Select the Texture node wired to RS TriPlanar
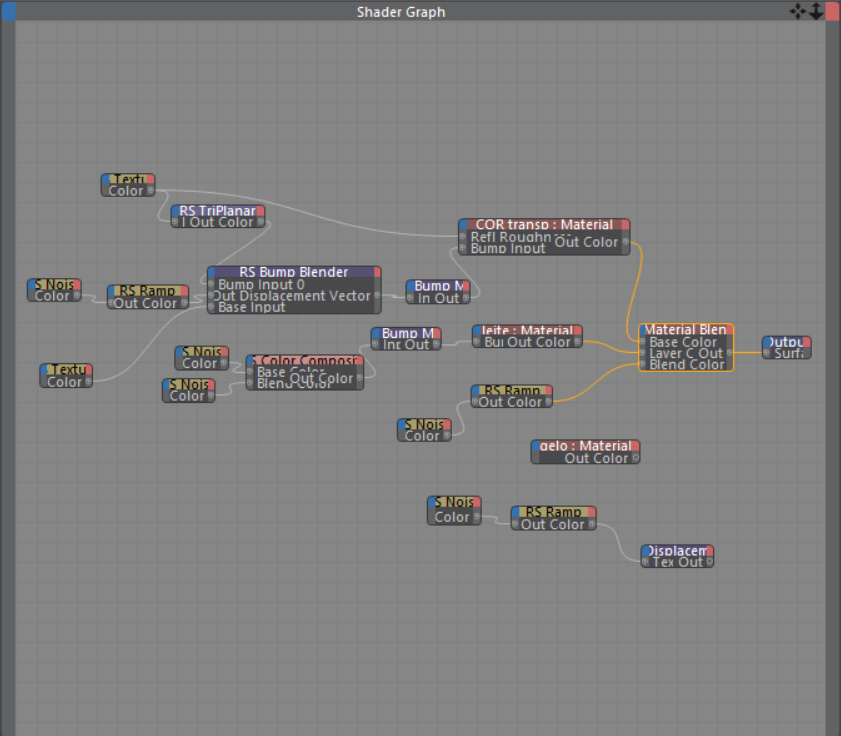 pyautogui.click(x=128, y=185)
